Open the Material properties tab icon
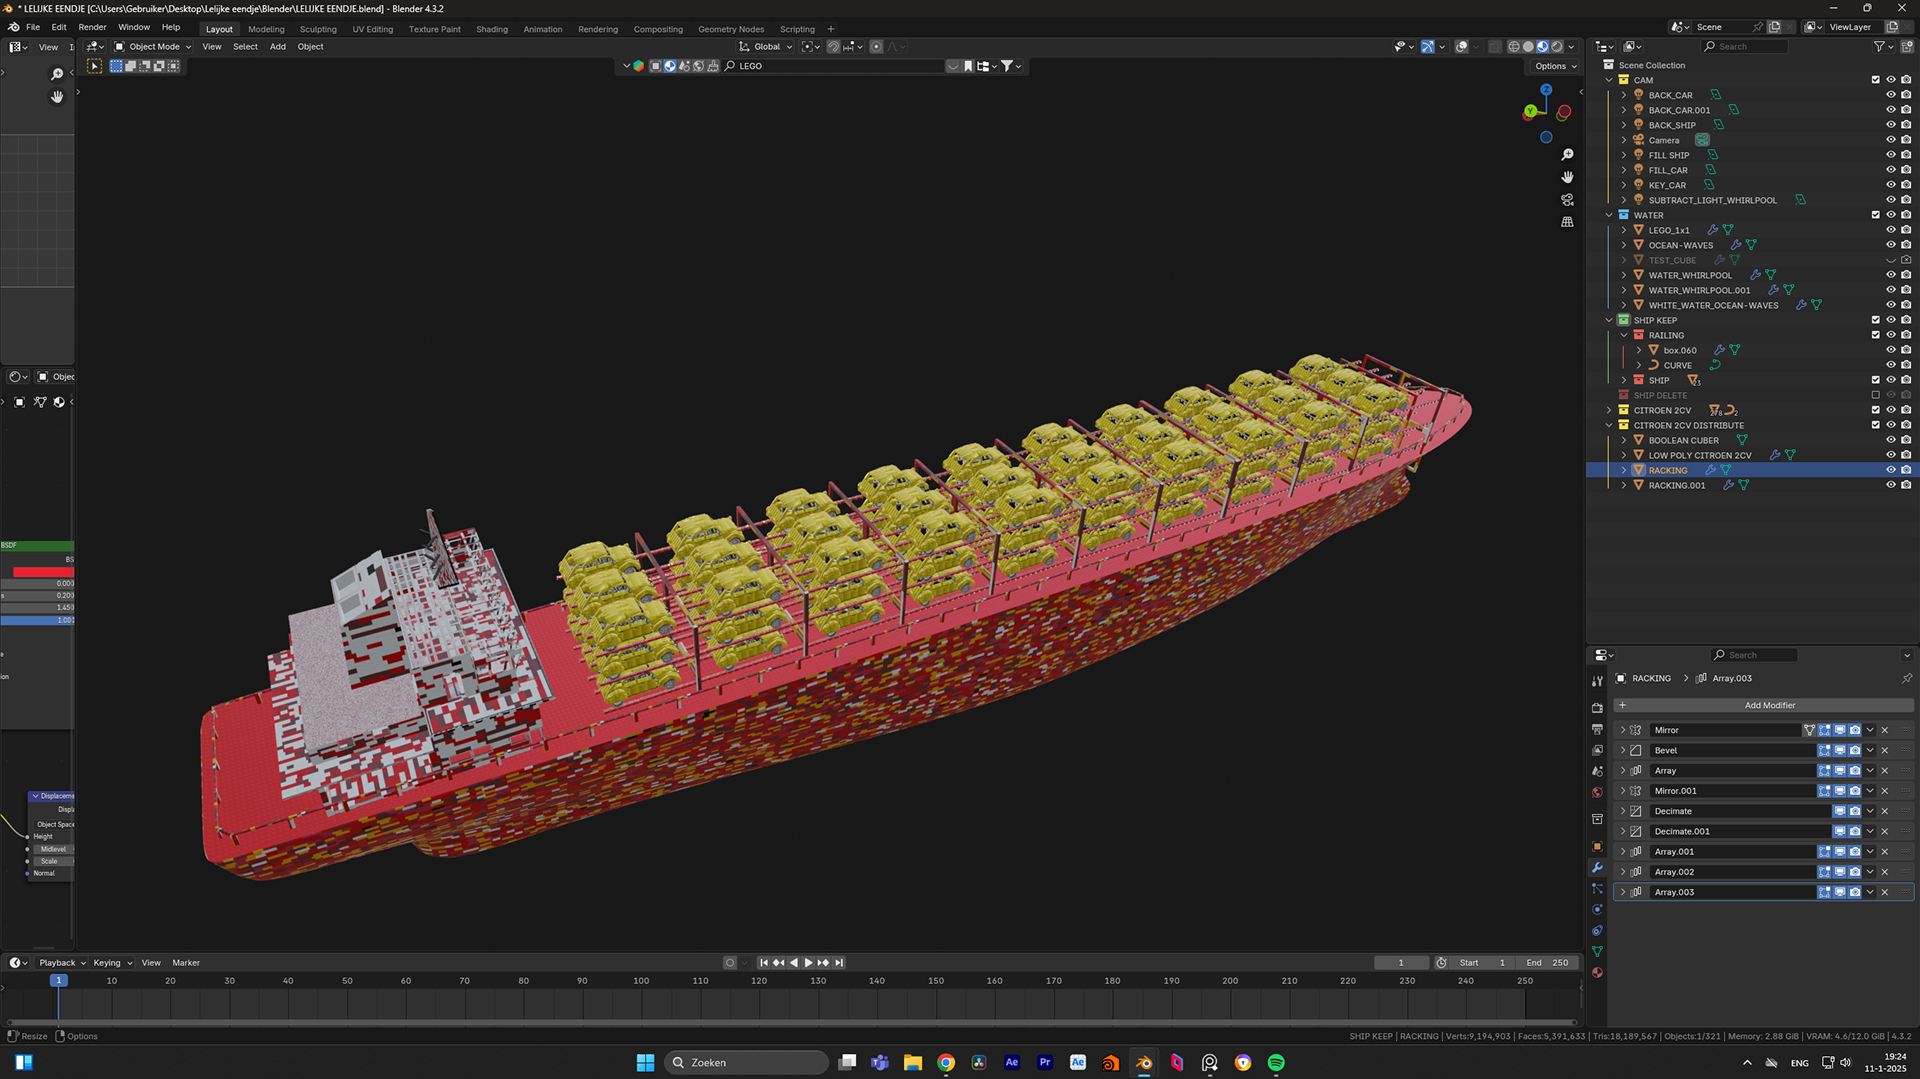Image resolution: width=1920 pixels, height=1079 pixels. 1597,972
